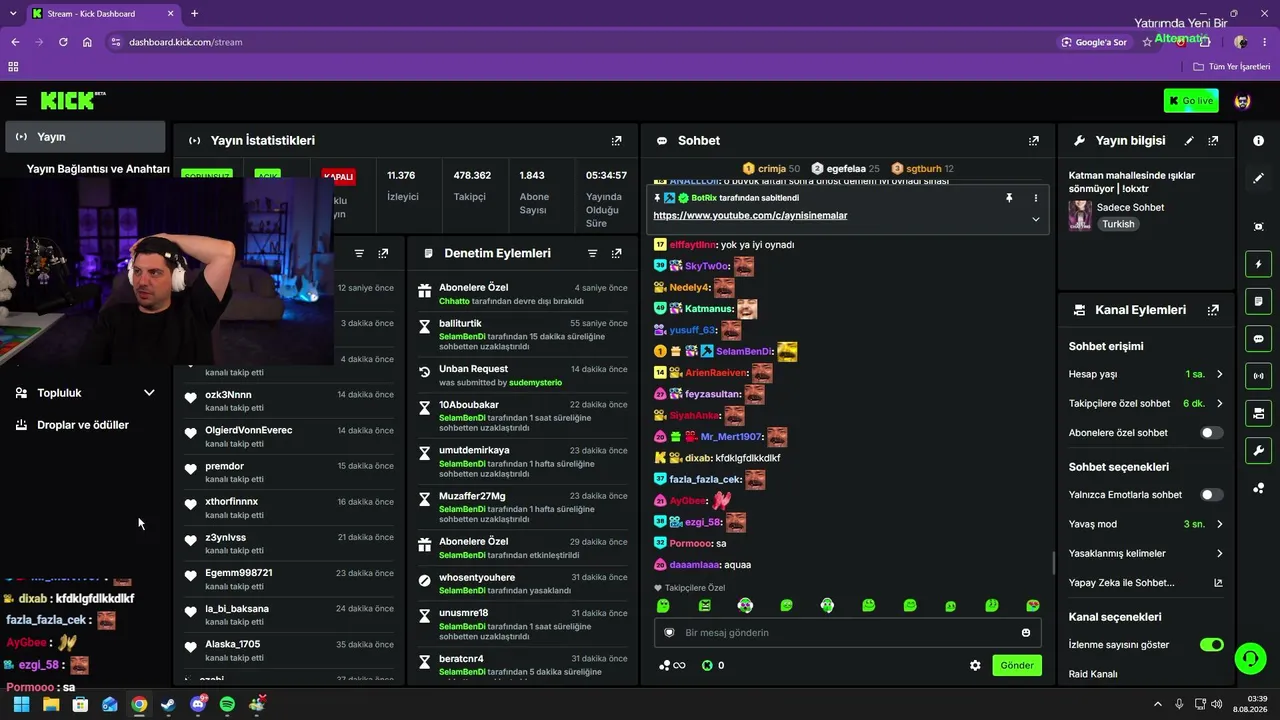The height and width of the screenshot is (720, 1280).
Task: Click the Go live button
Action: 1191,101
